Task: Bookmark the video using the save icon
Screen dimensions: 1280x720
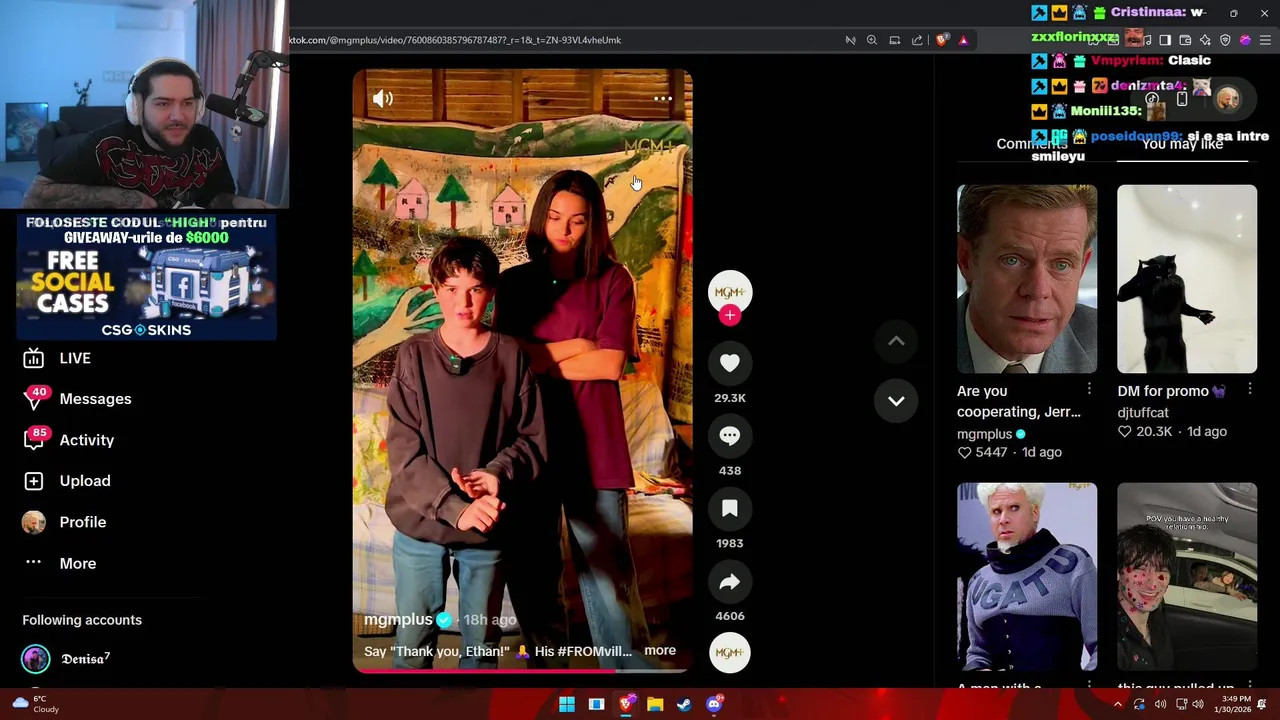Action: 730,509
